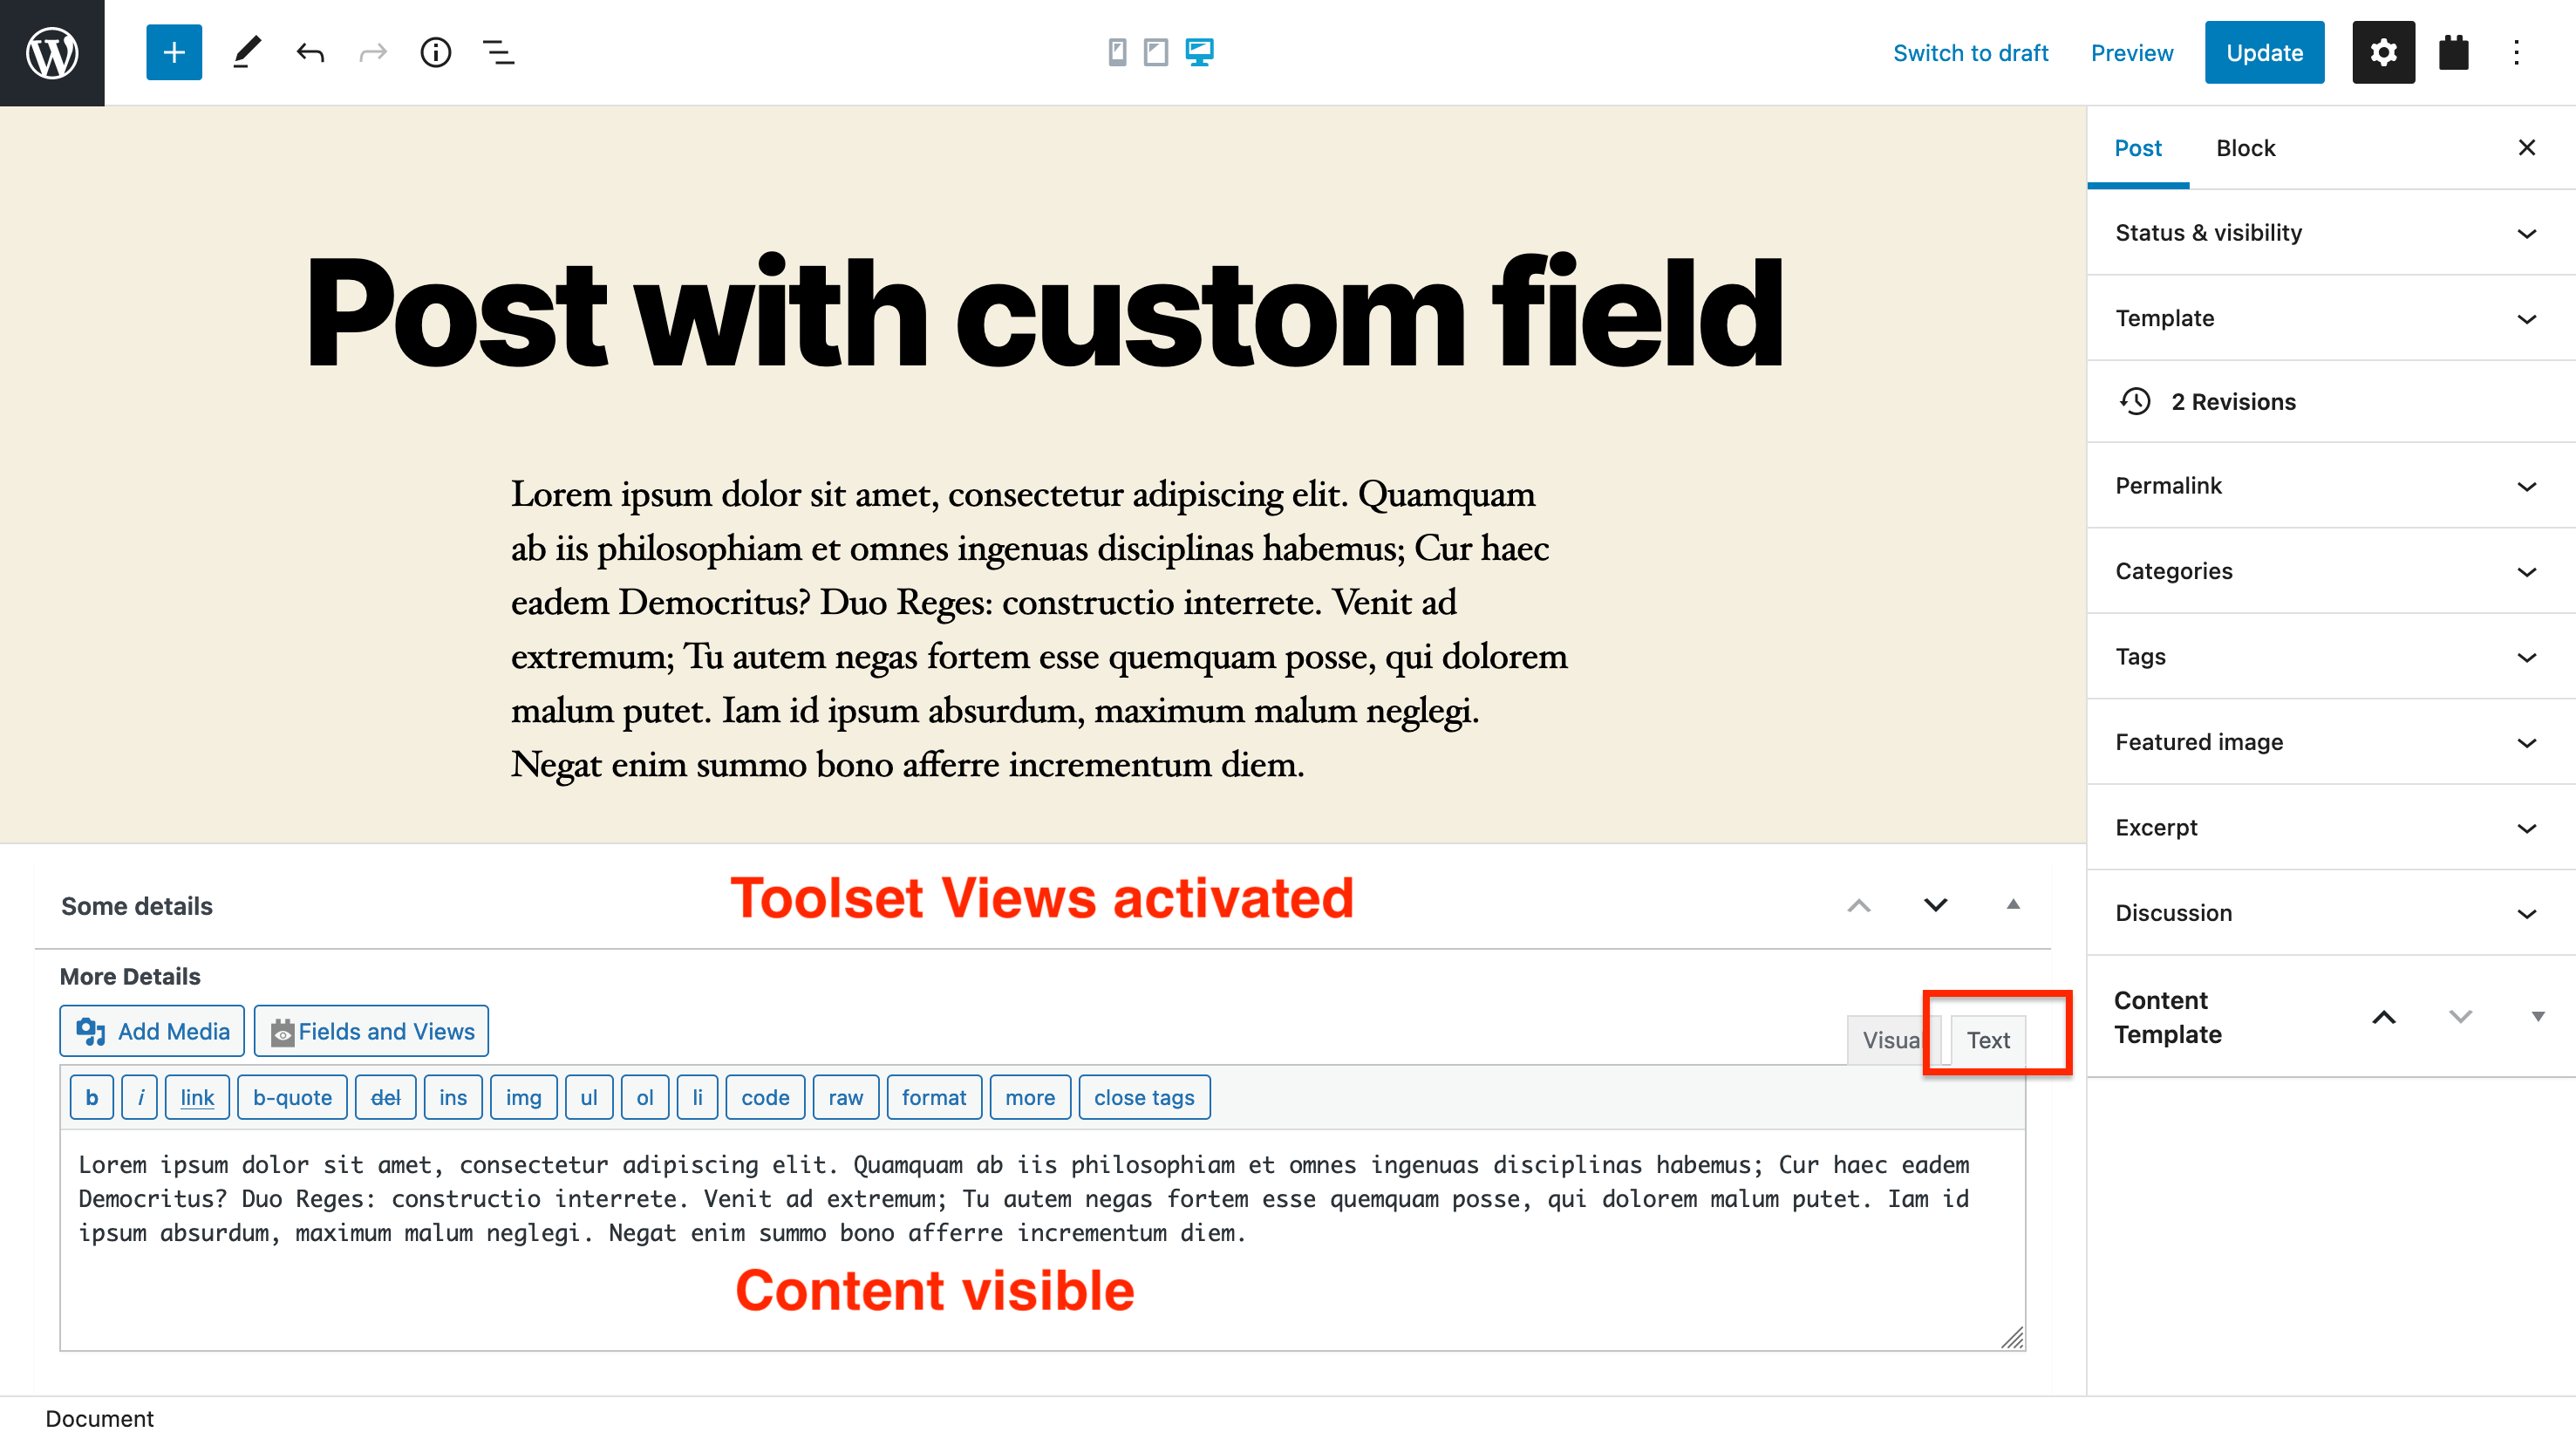Switch to tablet preview
This screenshot has width=2576, height=1439.
click(x=1156, y=52)
